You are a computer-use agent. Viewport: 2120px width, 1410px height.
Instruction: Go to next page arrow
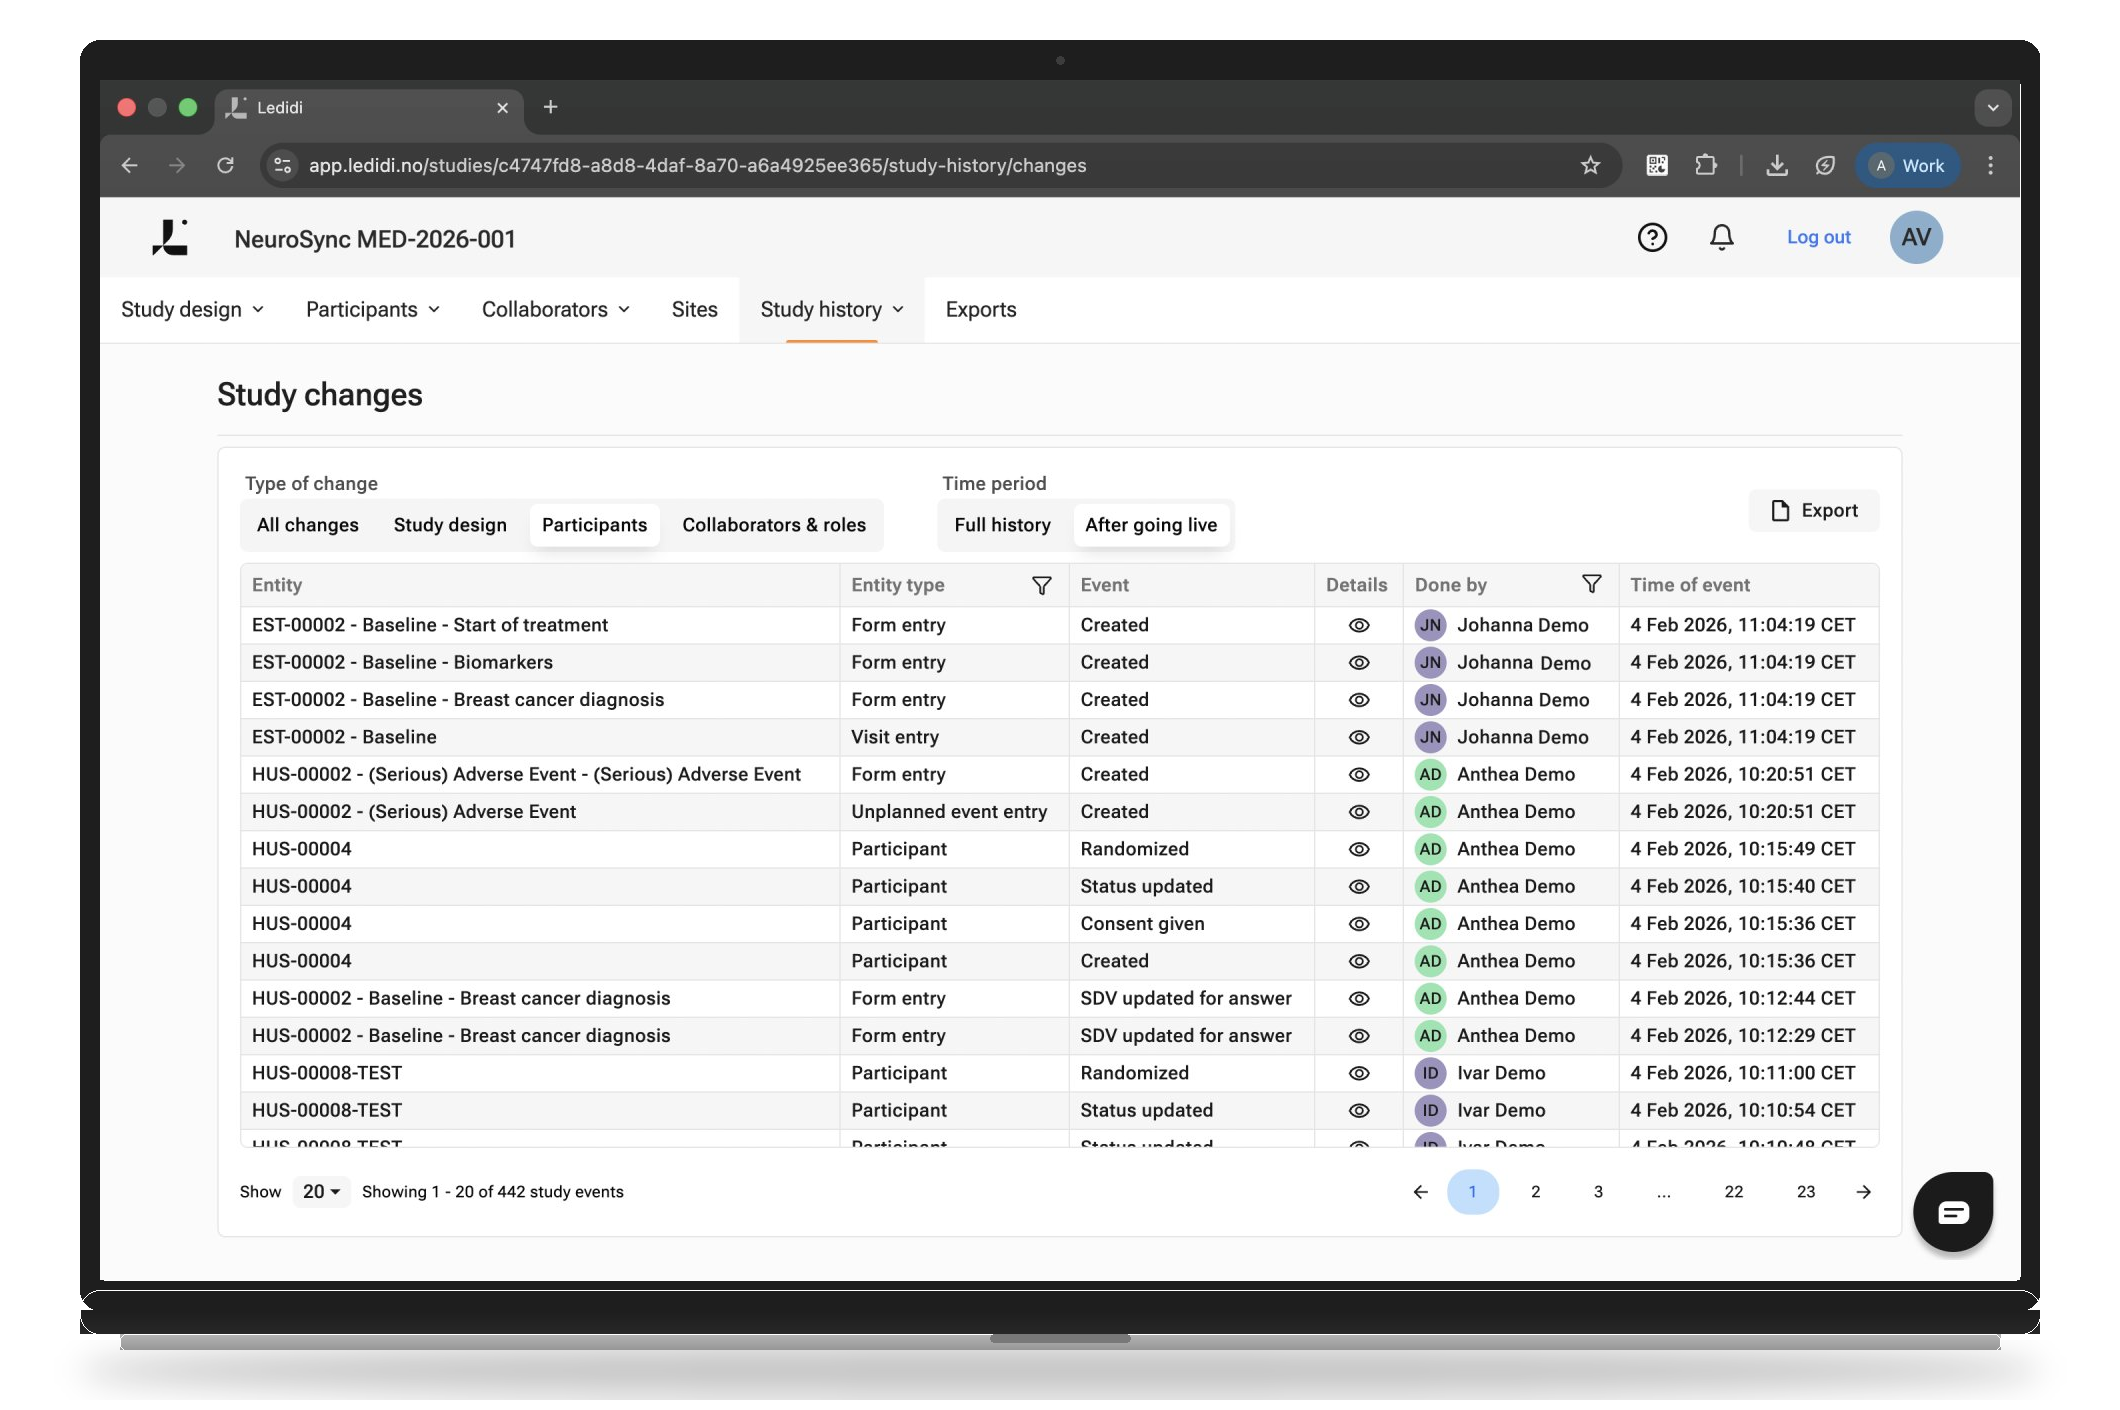(x=1863, y=1192)
